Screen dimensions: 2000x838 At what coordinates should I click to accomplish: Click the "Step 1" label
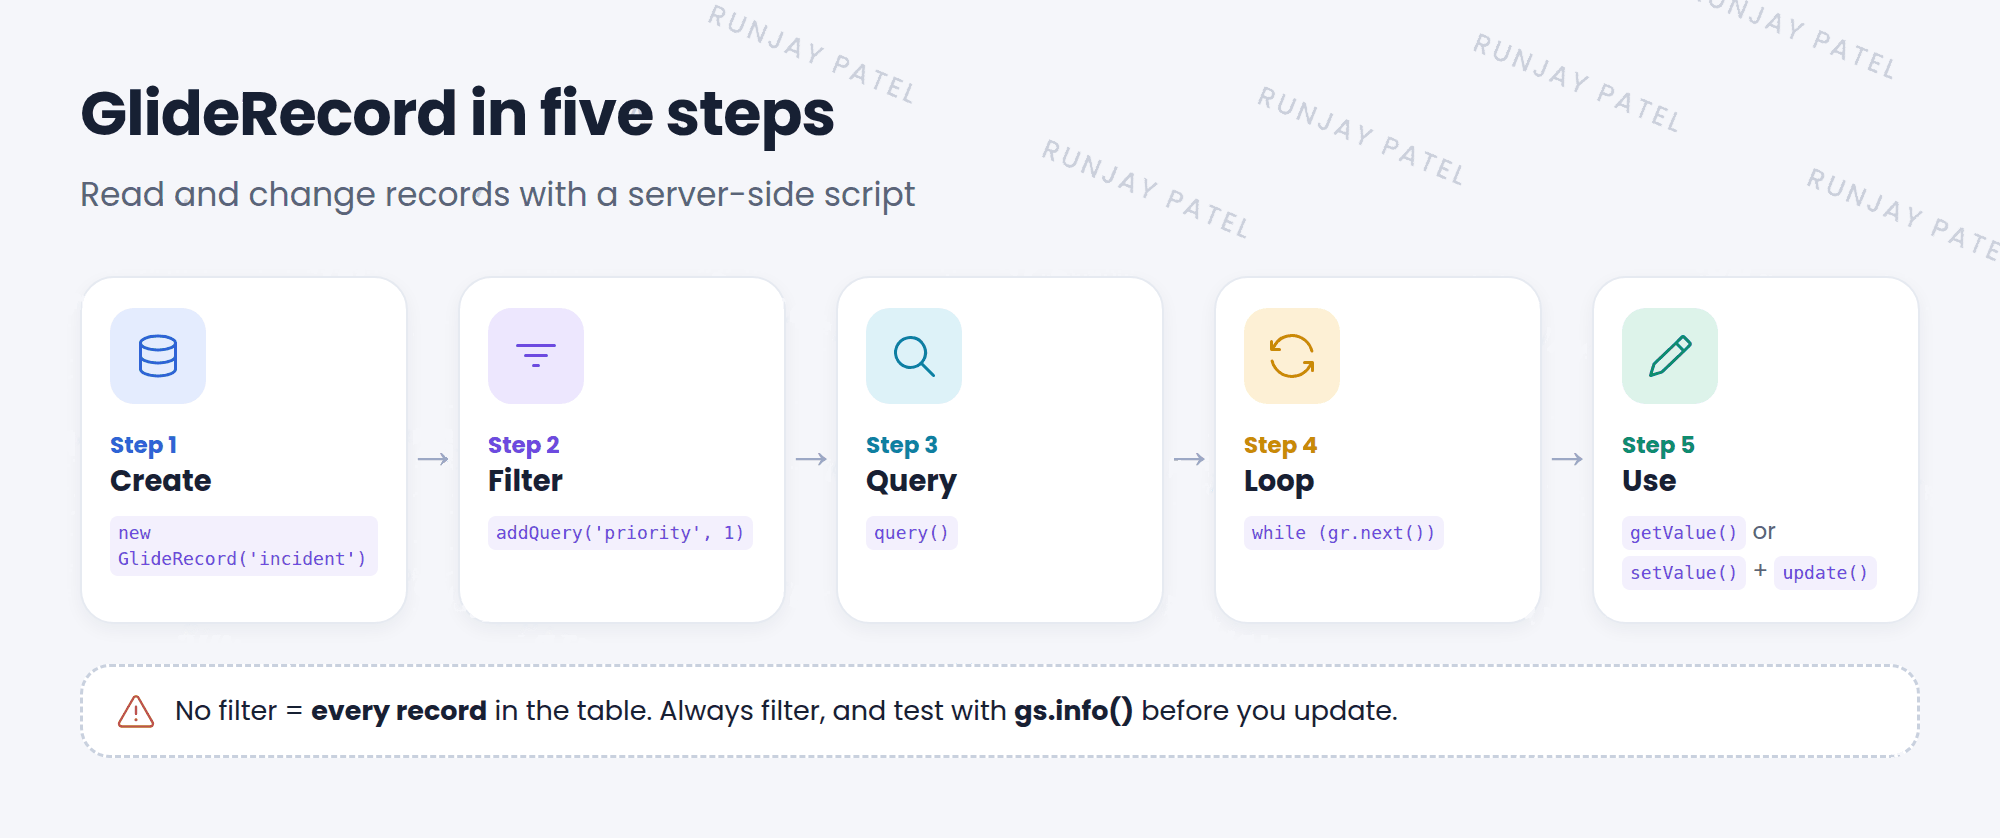pyautogui.click(x=143, y=445)
